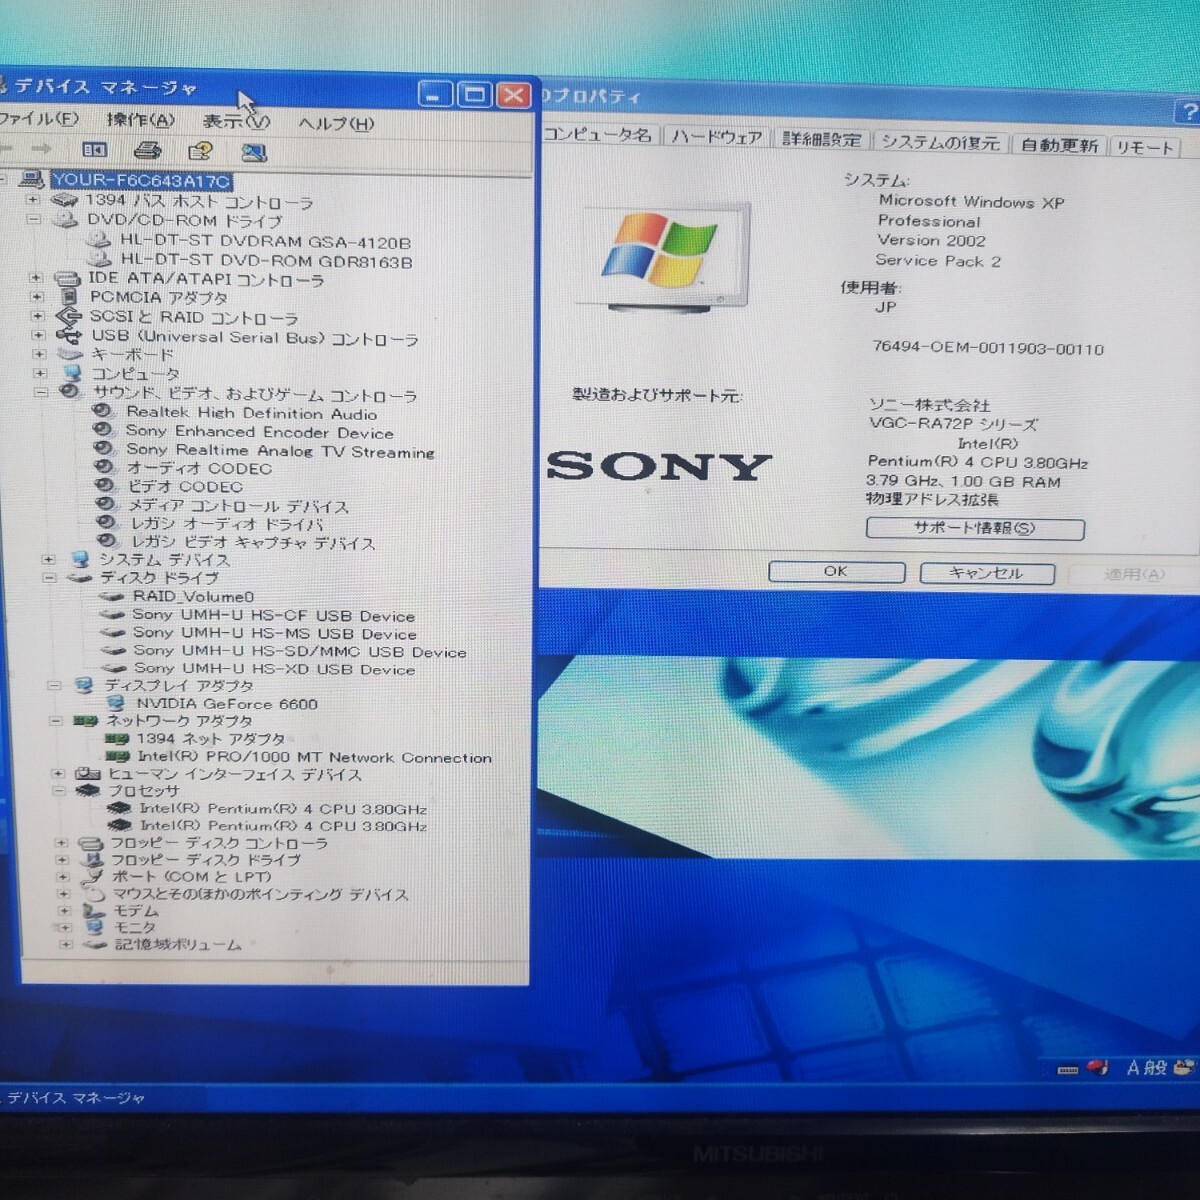
Task: Click the モニタ category icon
Action: coord(95,927)
